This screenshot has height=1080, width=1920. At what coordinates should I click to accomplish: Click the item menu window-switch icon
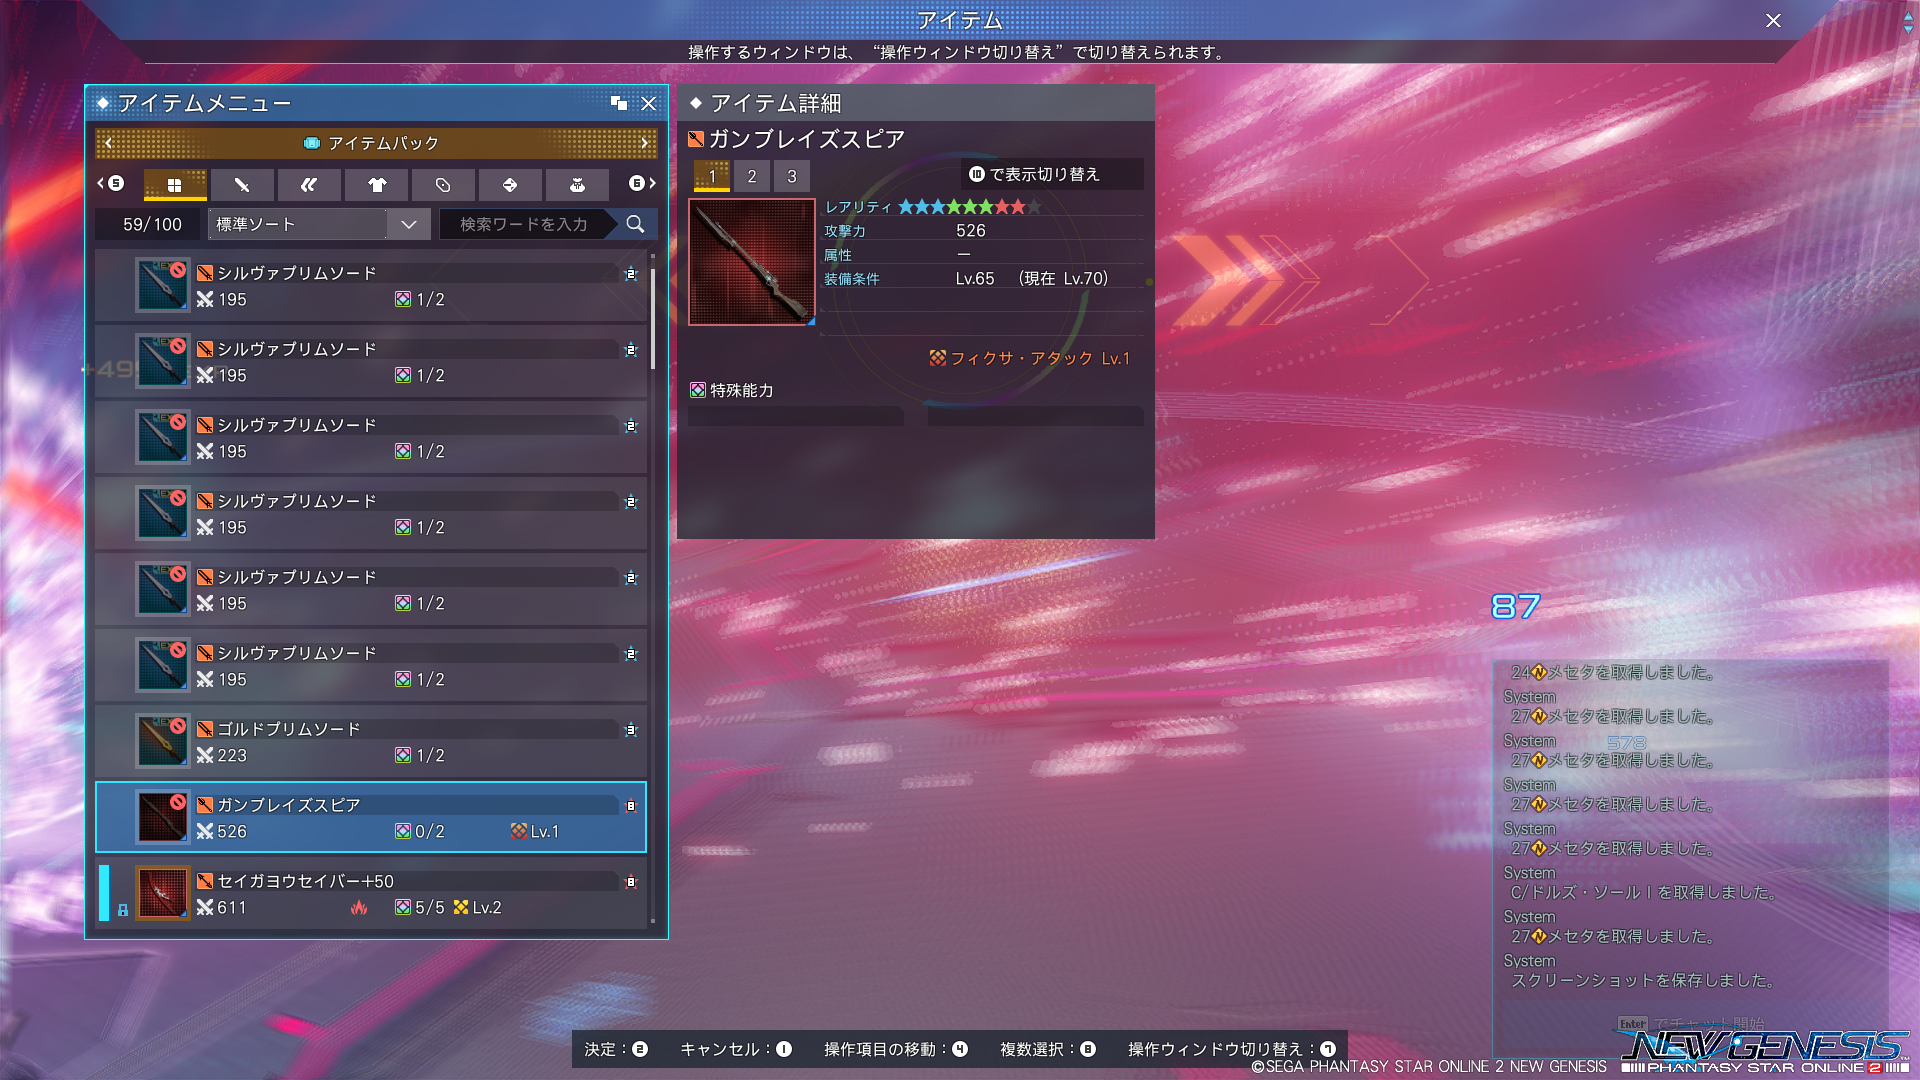click(x=619, y=103)
